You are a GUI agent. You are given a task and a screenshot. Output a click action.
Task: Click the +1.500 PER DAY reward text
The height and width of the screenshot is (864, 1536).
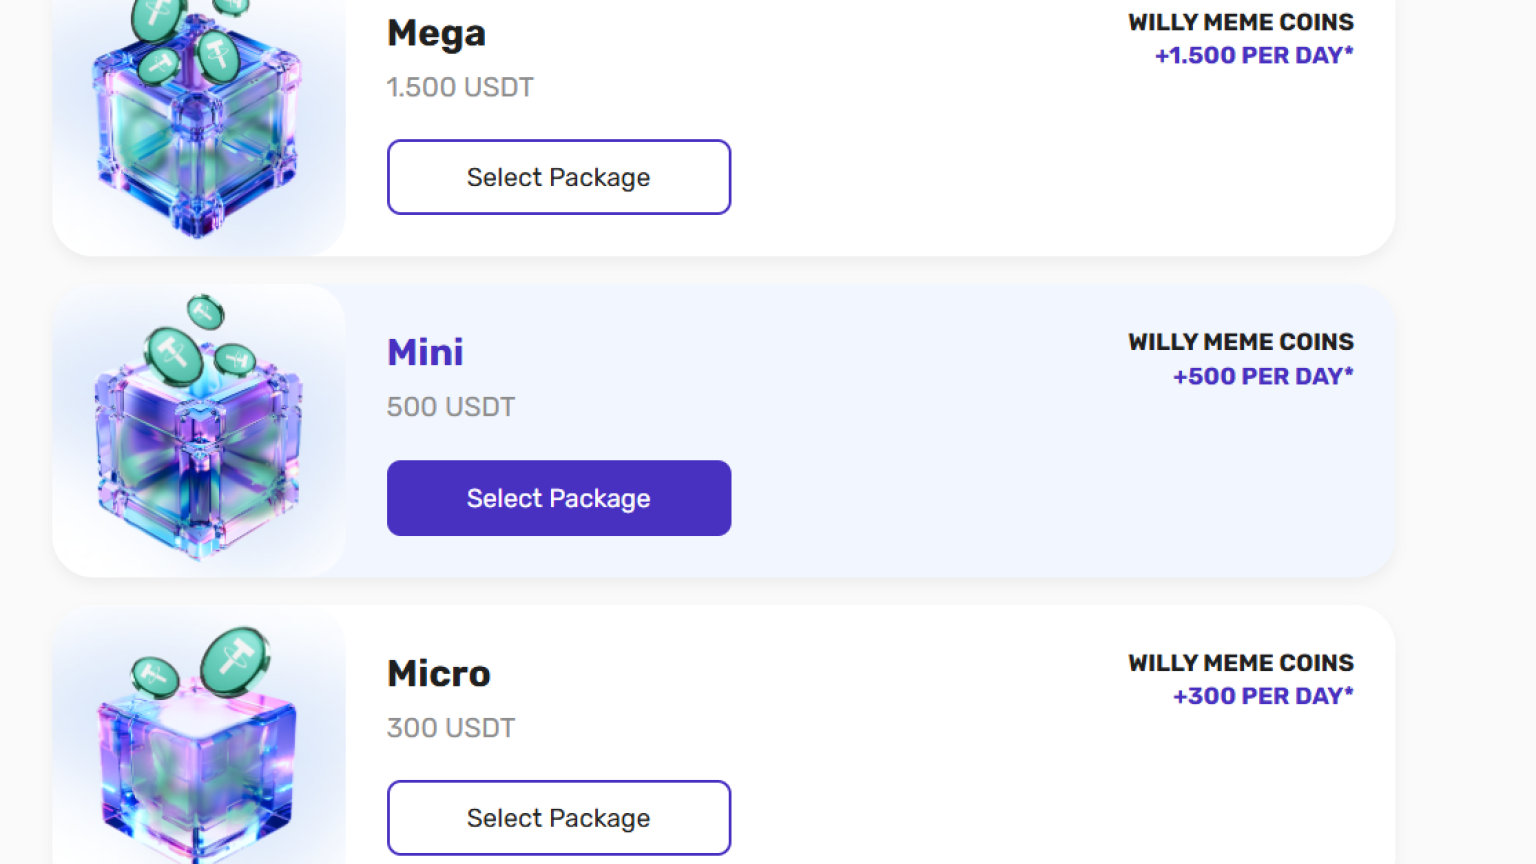1254,55
